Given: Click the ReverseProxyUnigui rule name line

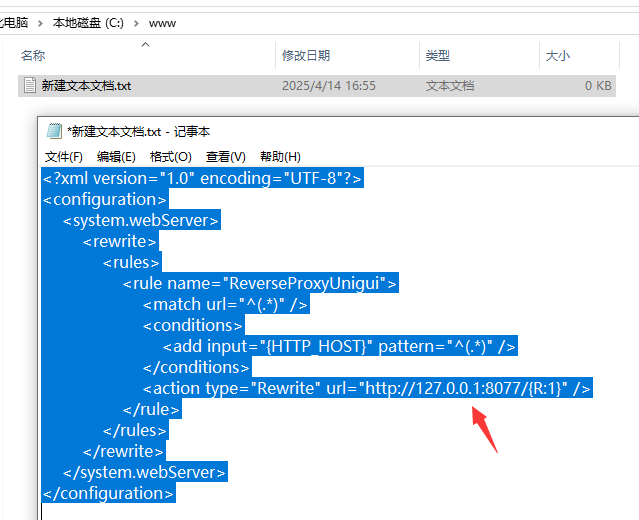Looking at the screenshot, I should click(260, 283).
